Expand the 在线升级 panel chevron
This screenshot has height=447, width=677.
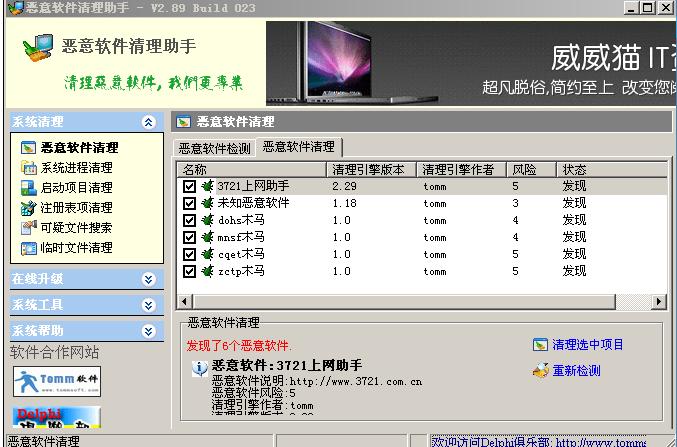click(x=149, y=280)
